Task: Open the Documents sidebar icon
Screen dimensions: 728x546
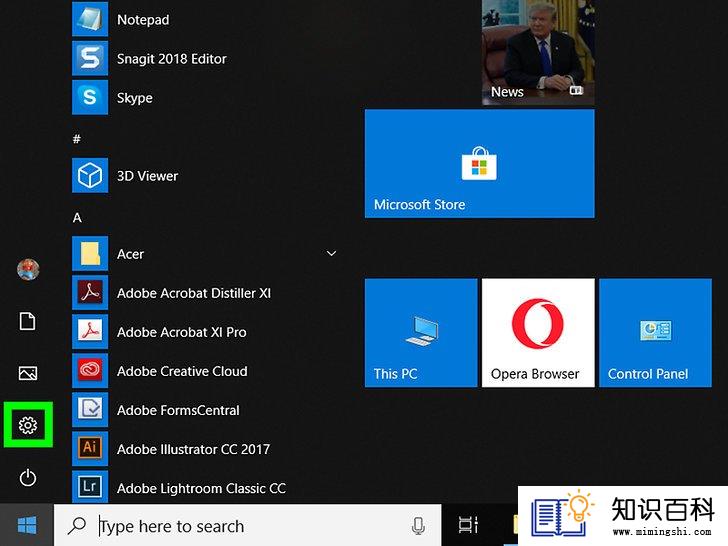Action: [27, 321]
